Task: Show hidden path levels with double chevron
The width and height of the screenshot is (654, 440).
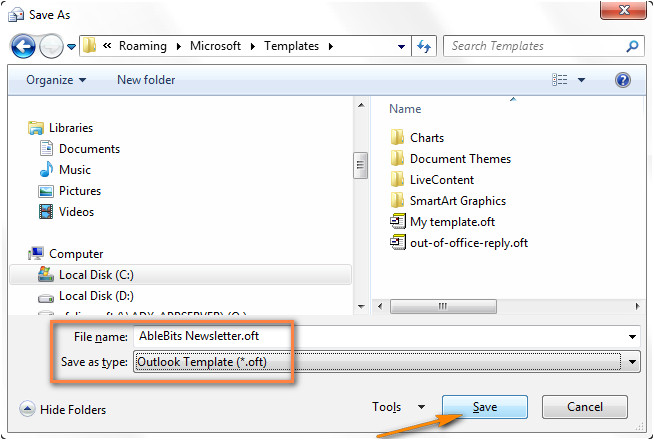Action: point(107,46)
